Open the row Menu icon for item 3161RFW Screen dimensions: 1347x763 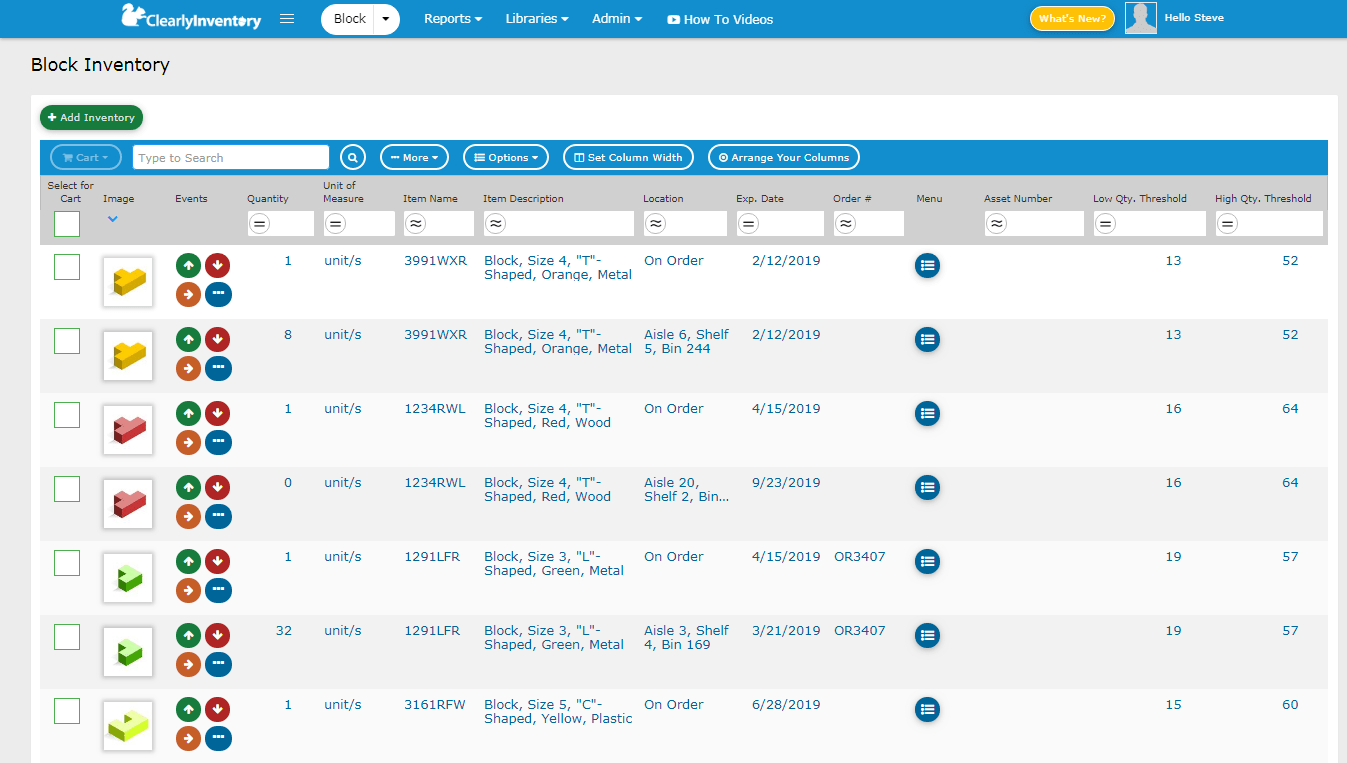coord(927,709)
